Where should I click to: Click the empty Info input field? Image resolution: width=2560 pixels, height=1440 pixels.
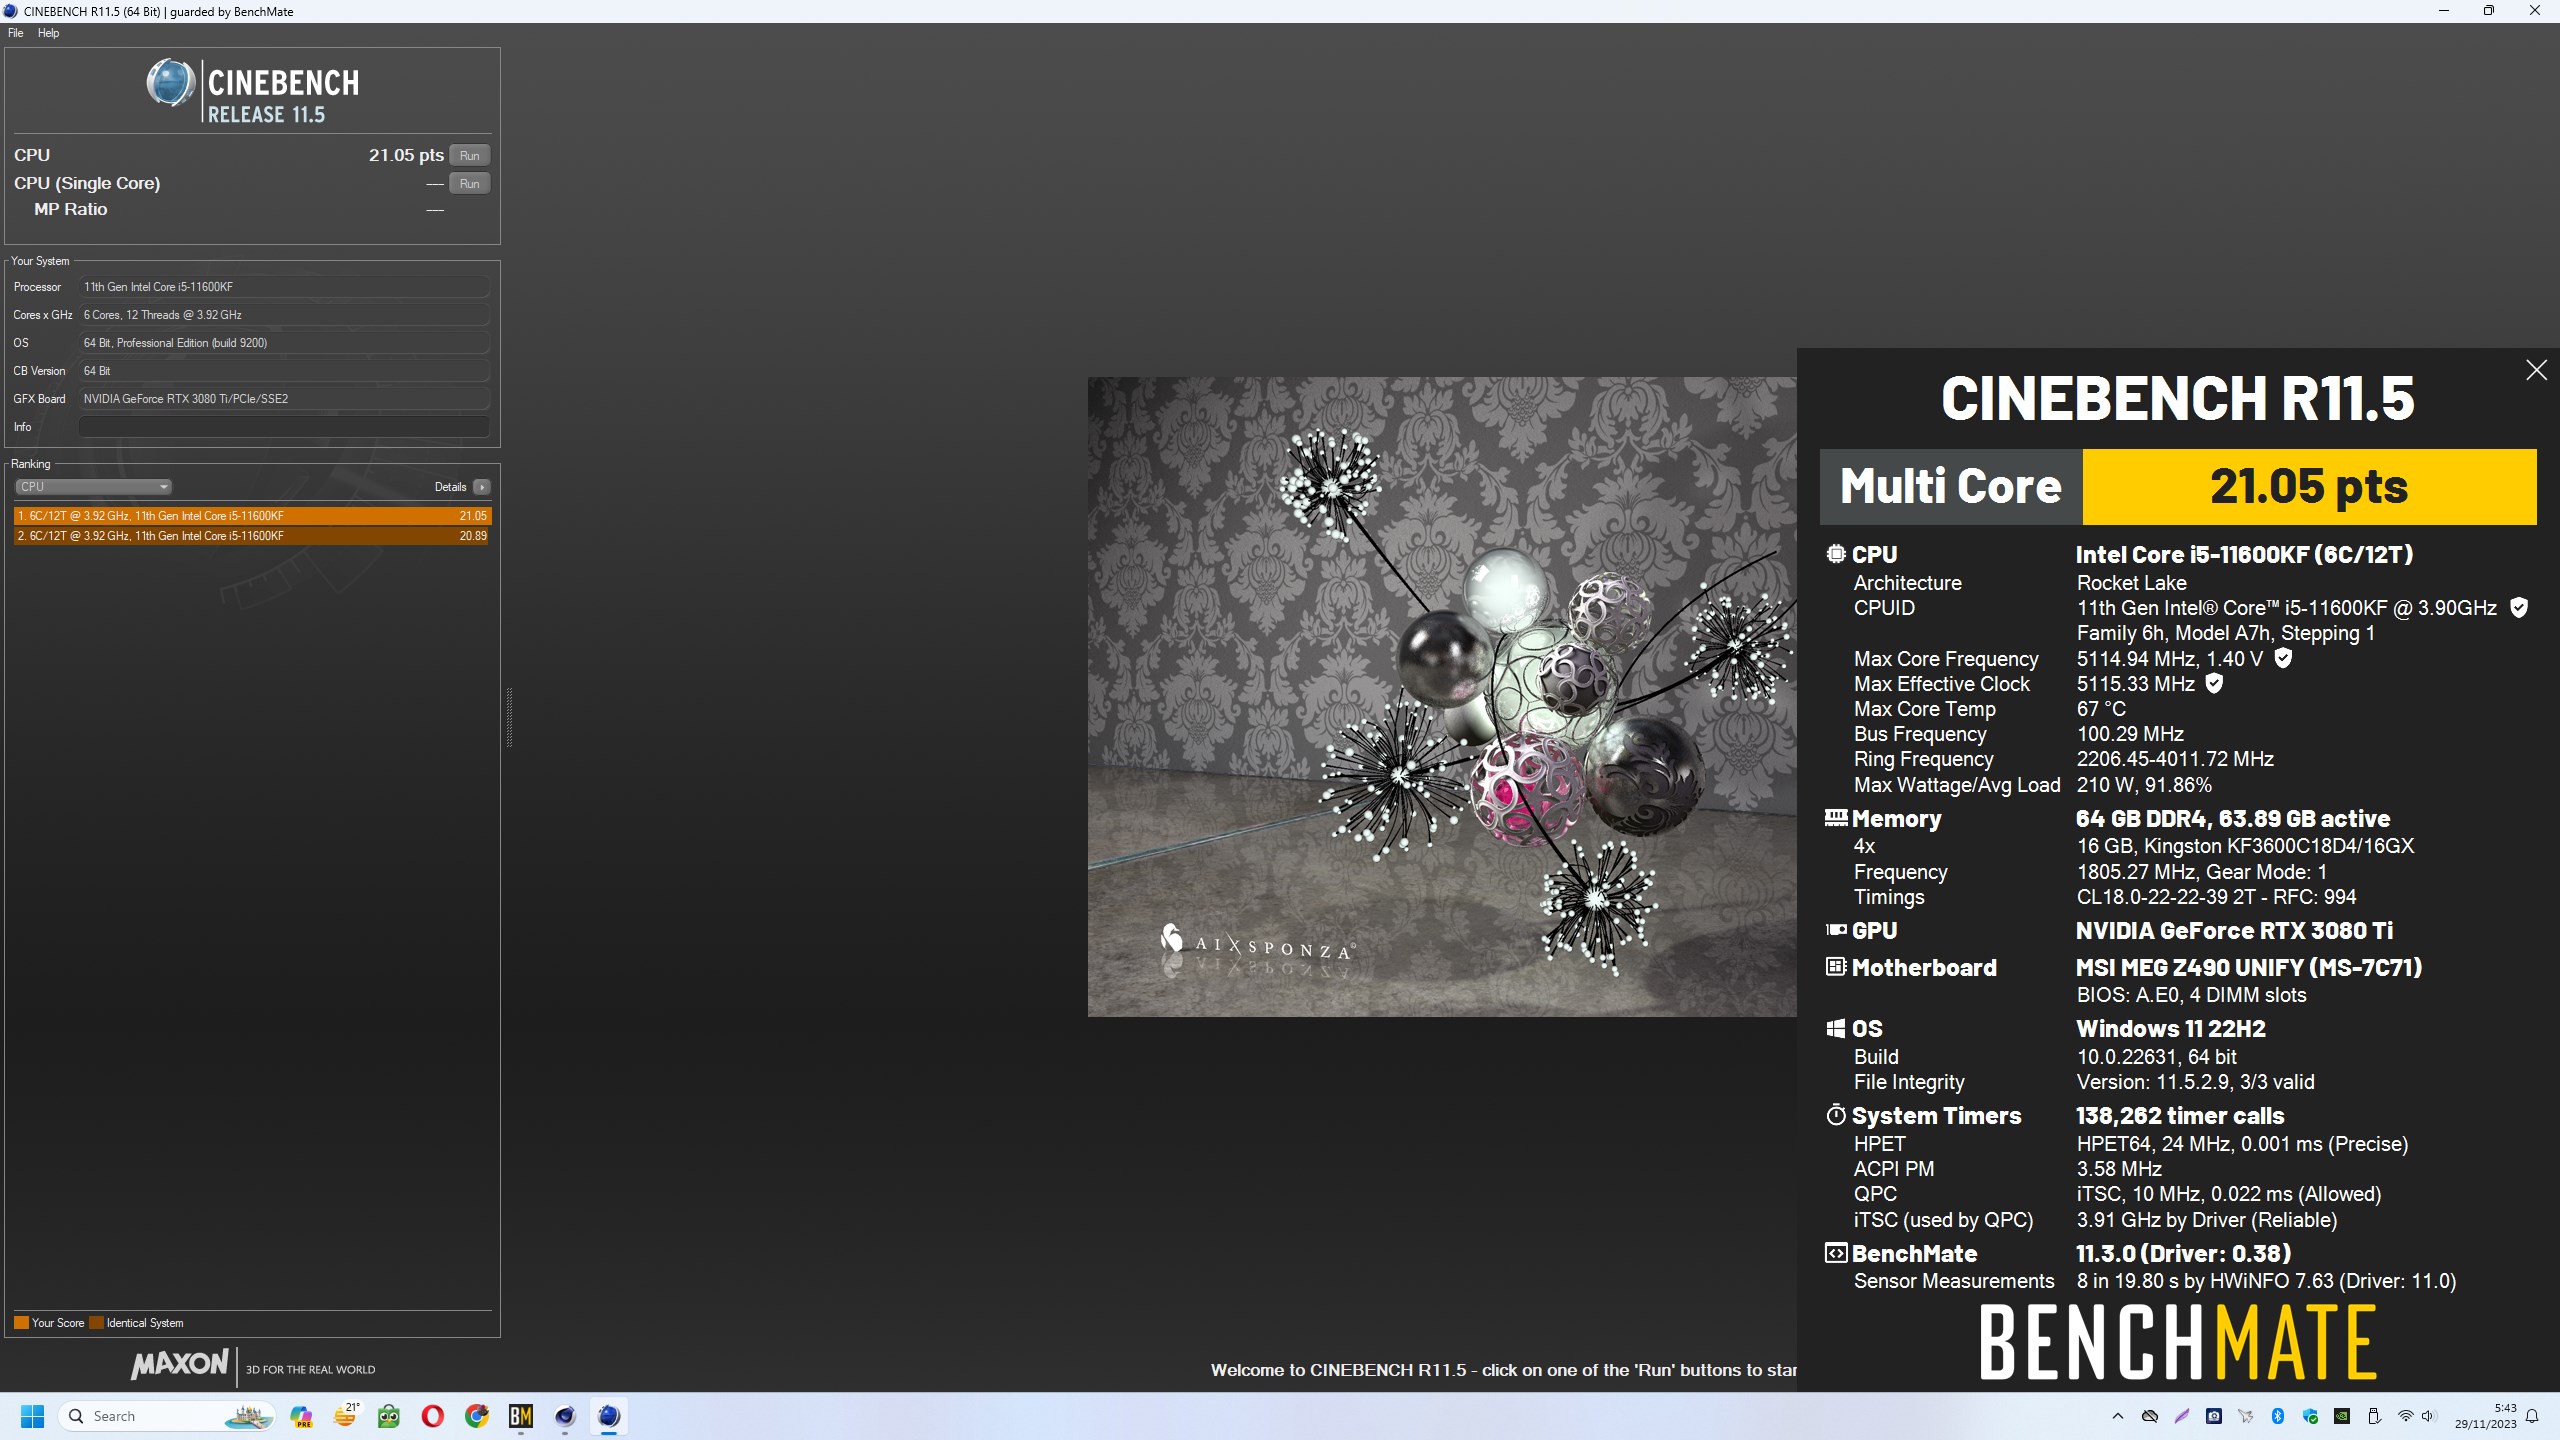[284, 427]
